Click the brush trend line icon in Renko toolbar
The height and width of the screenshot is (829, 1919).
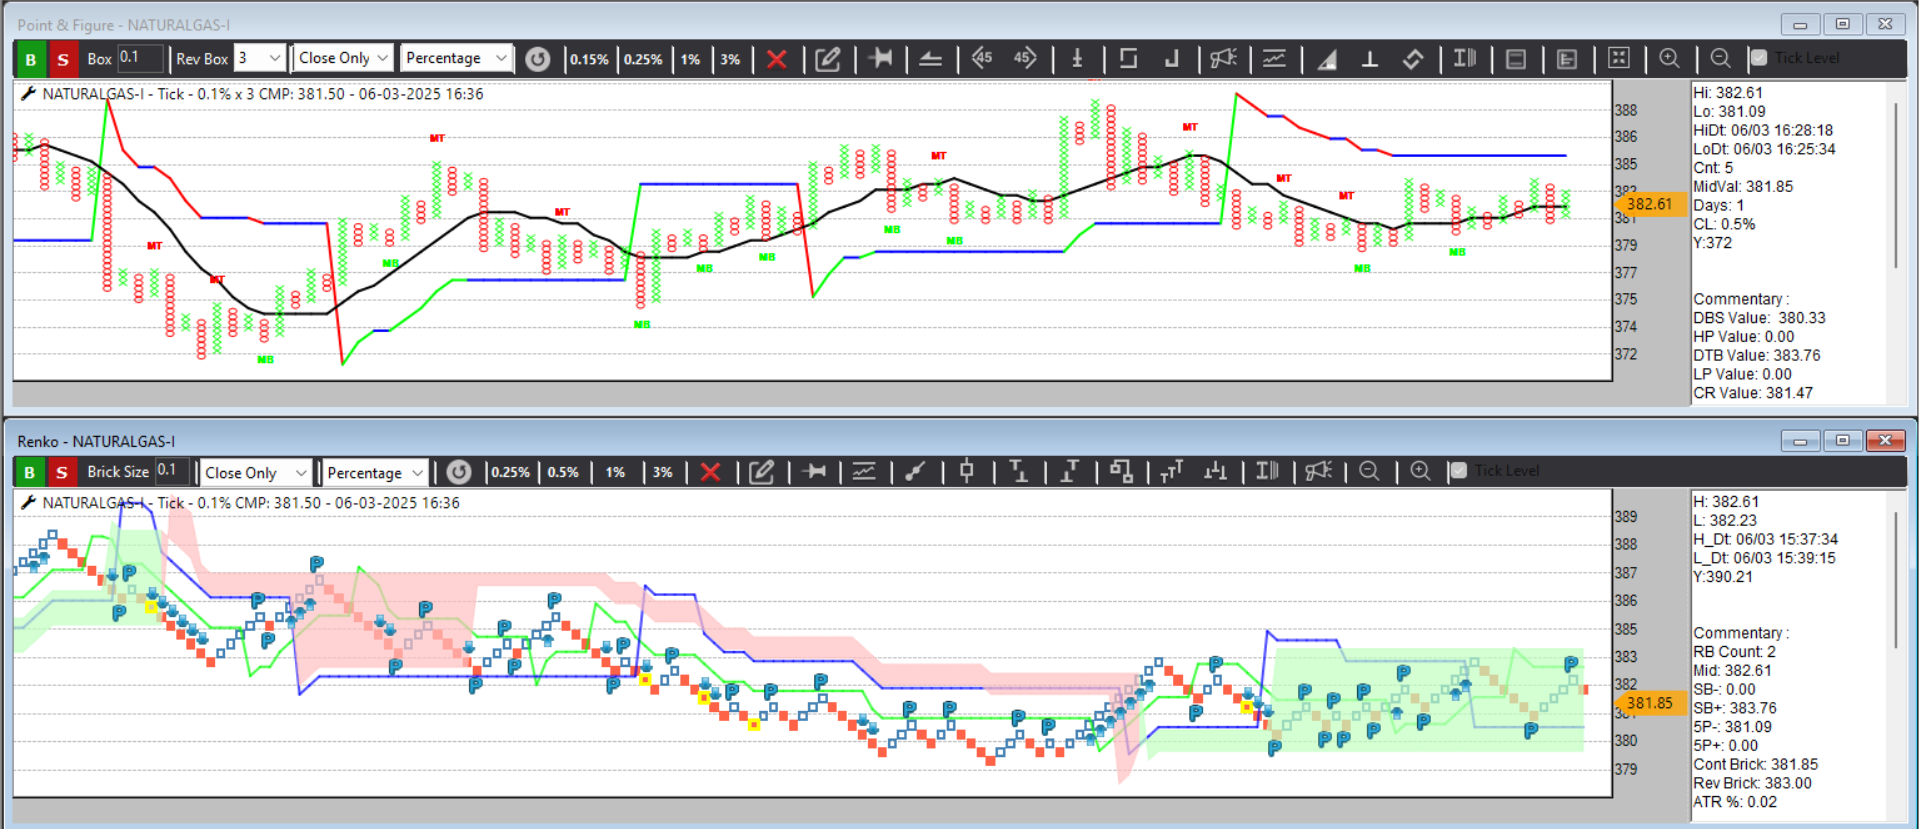[x=915, y=471]
